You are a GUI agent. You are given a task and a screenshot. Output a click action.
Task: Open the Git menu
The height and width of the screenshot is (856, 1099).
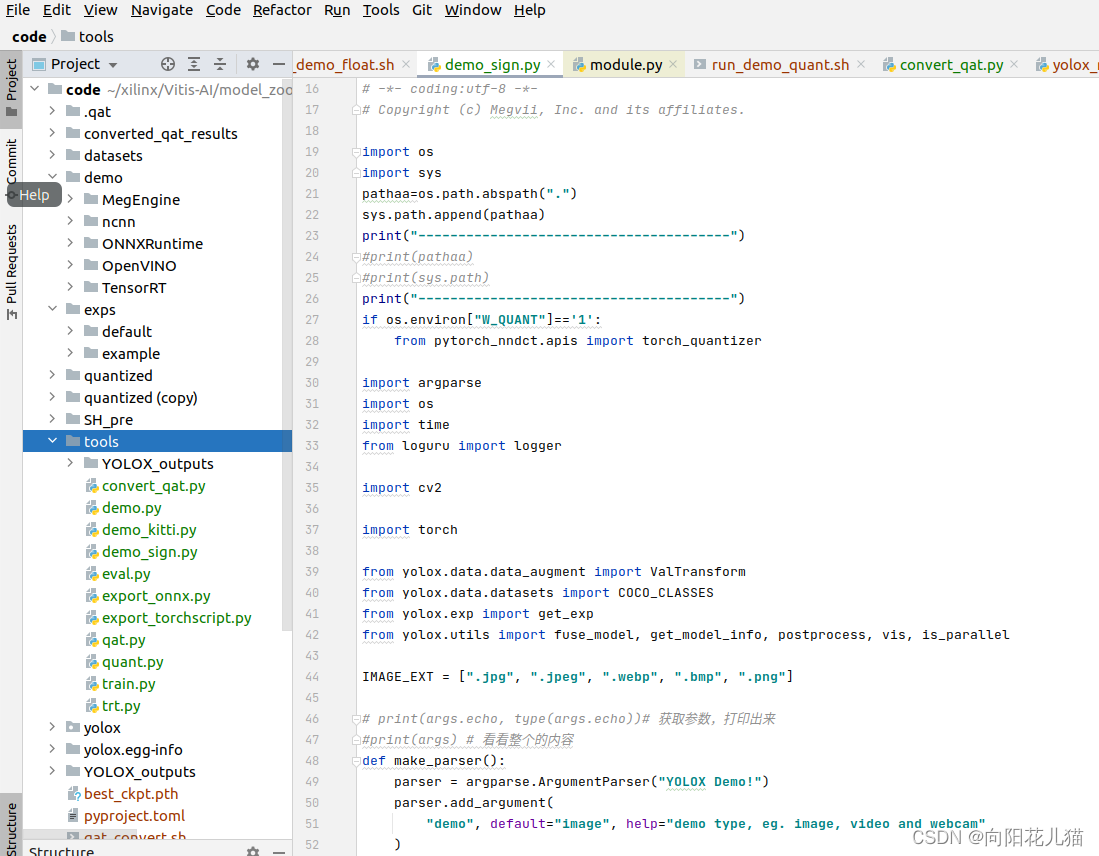point(421,10)
